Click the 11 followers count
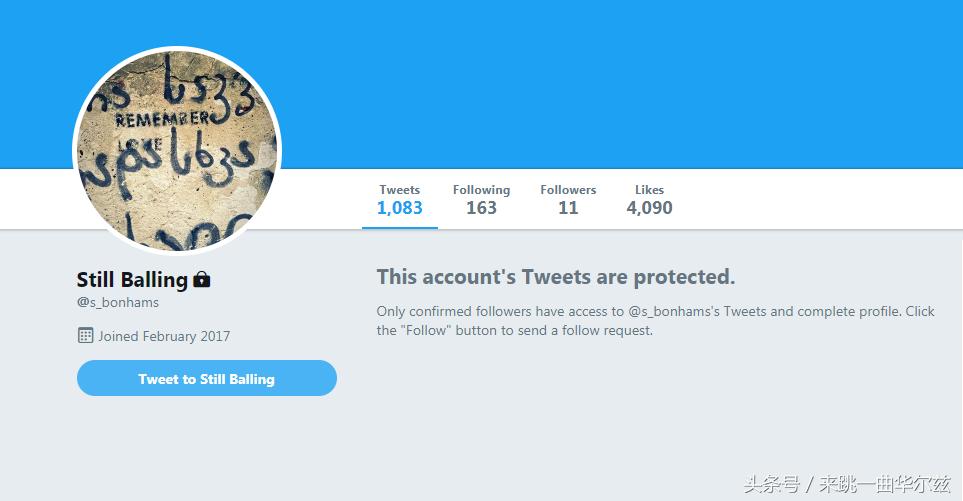Image resolution: width=963 pixels, height=501 pixels. point(568,208)
